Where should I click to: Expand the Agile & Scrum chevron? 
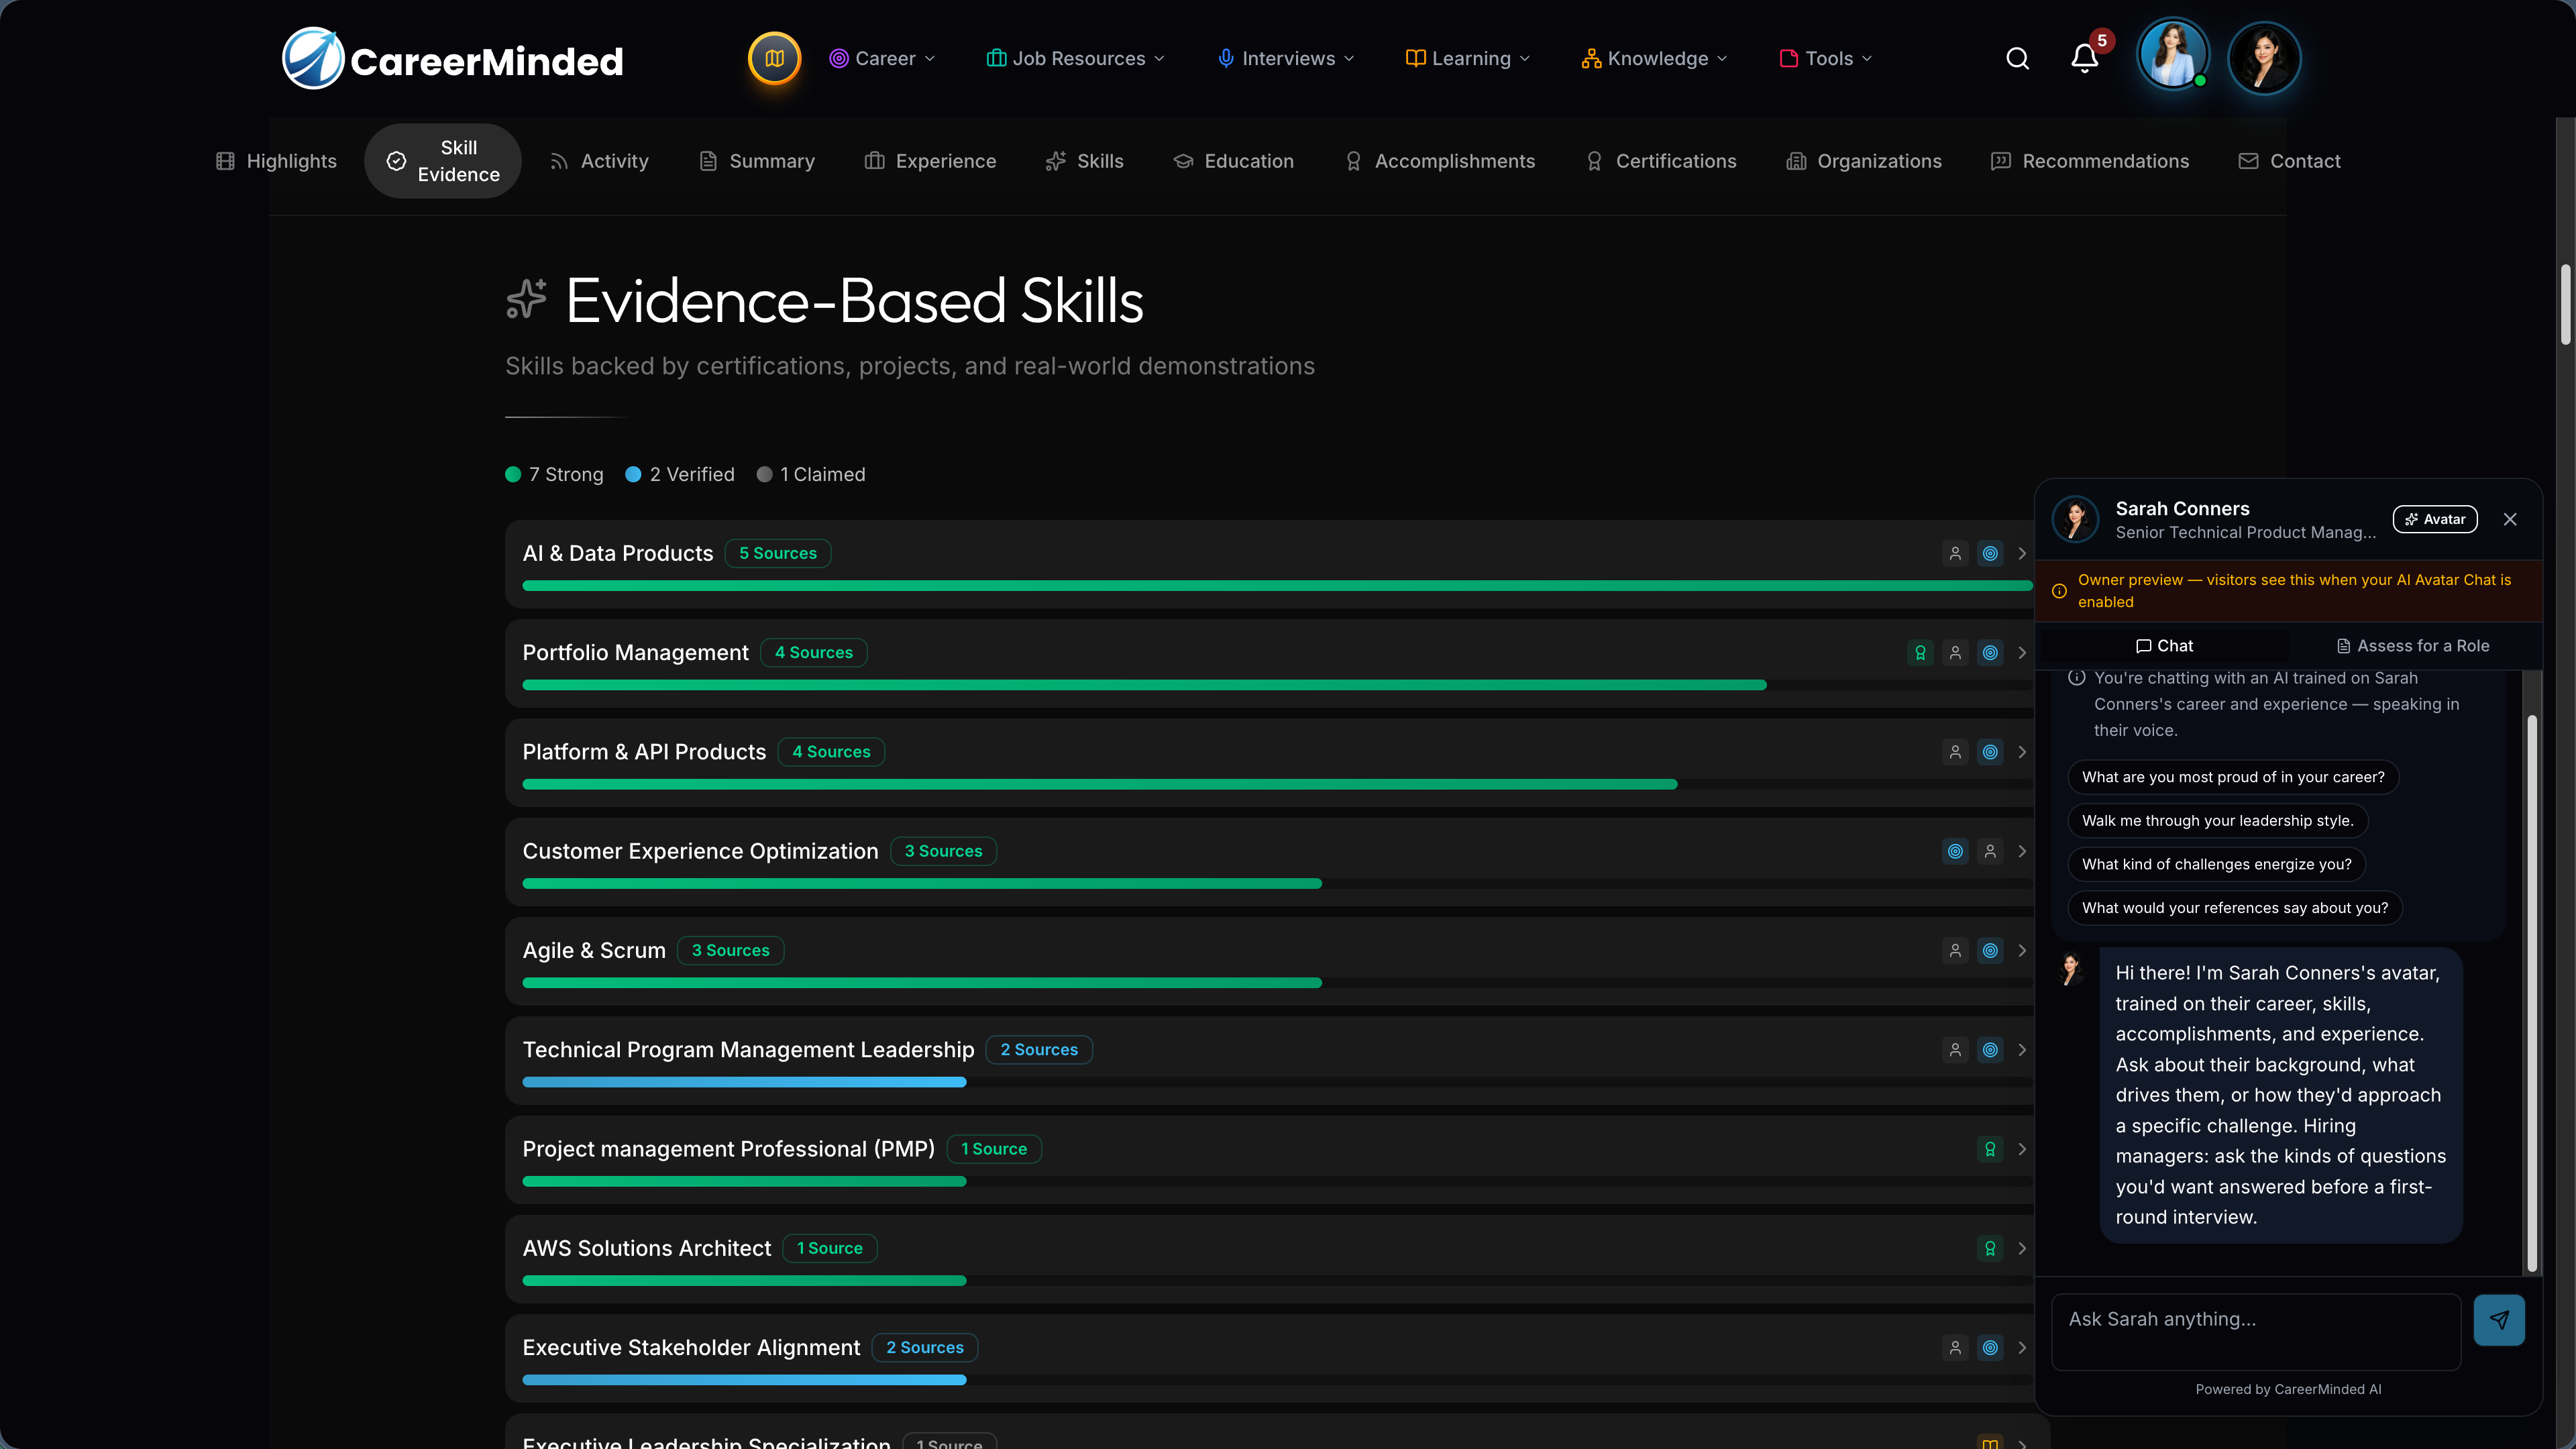(2022, 950)
